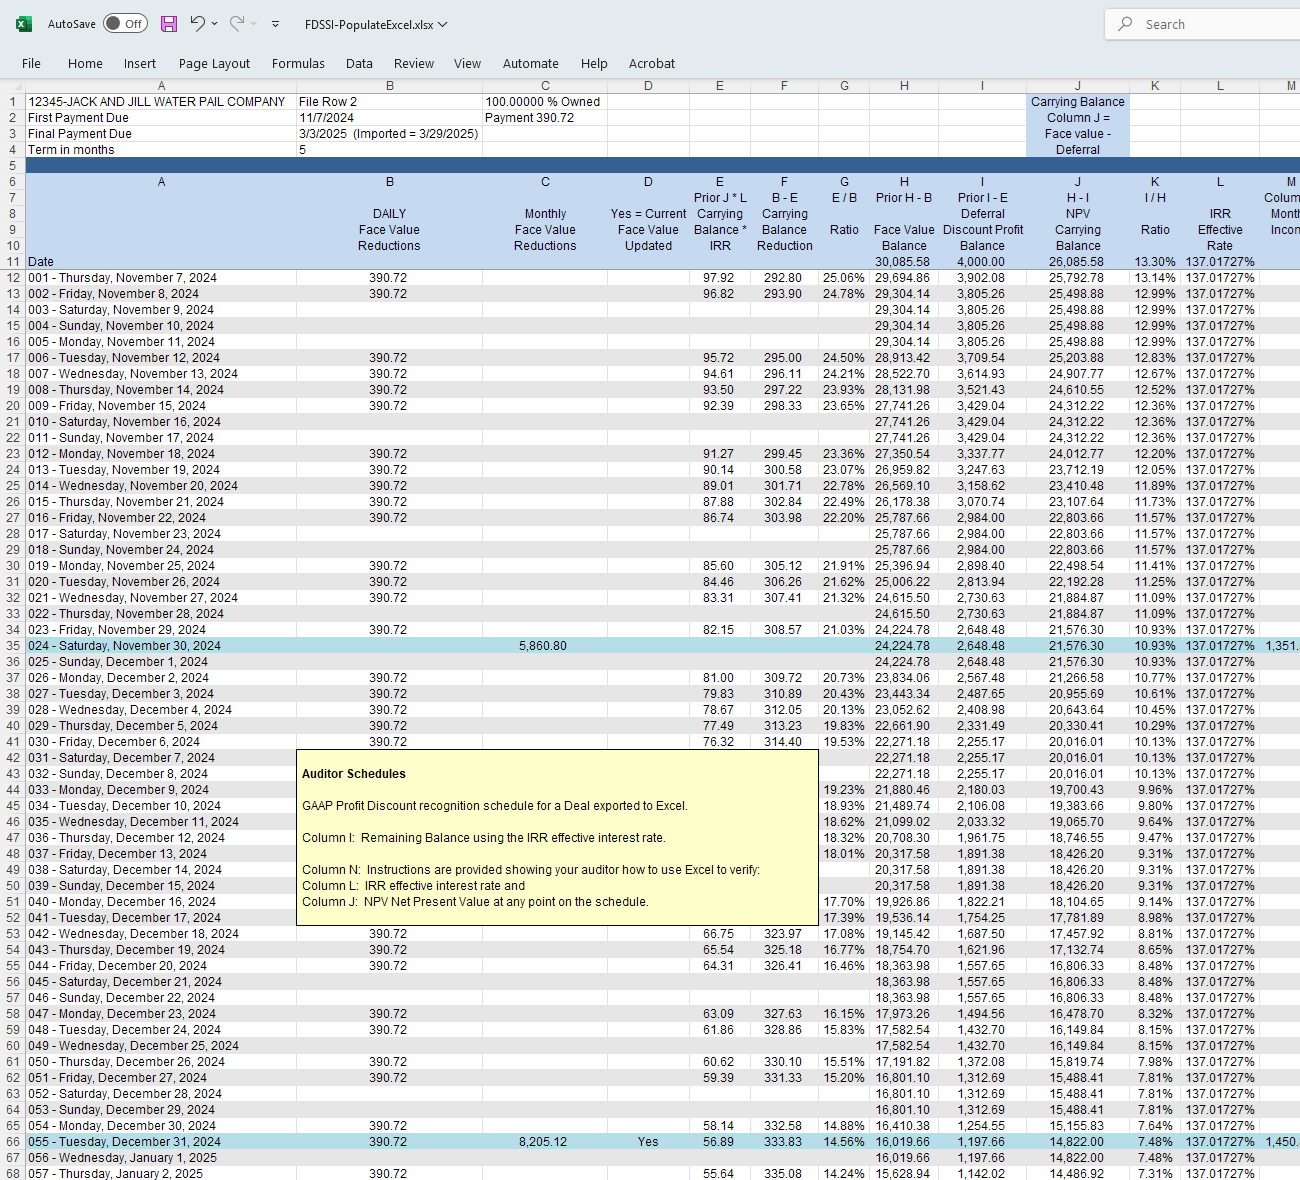
Task: Click into the Search box
Action: [1202, 24]
